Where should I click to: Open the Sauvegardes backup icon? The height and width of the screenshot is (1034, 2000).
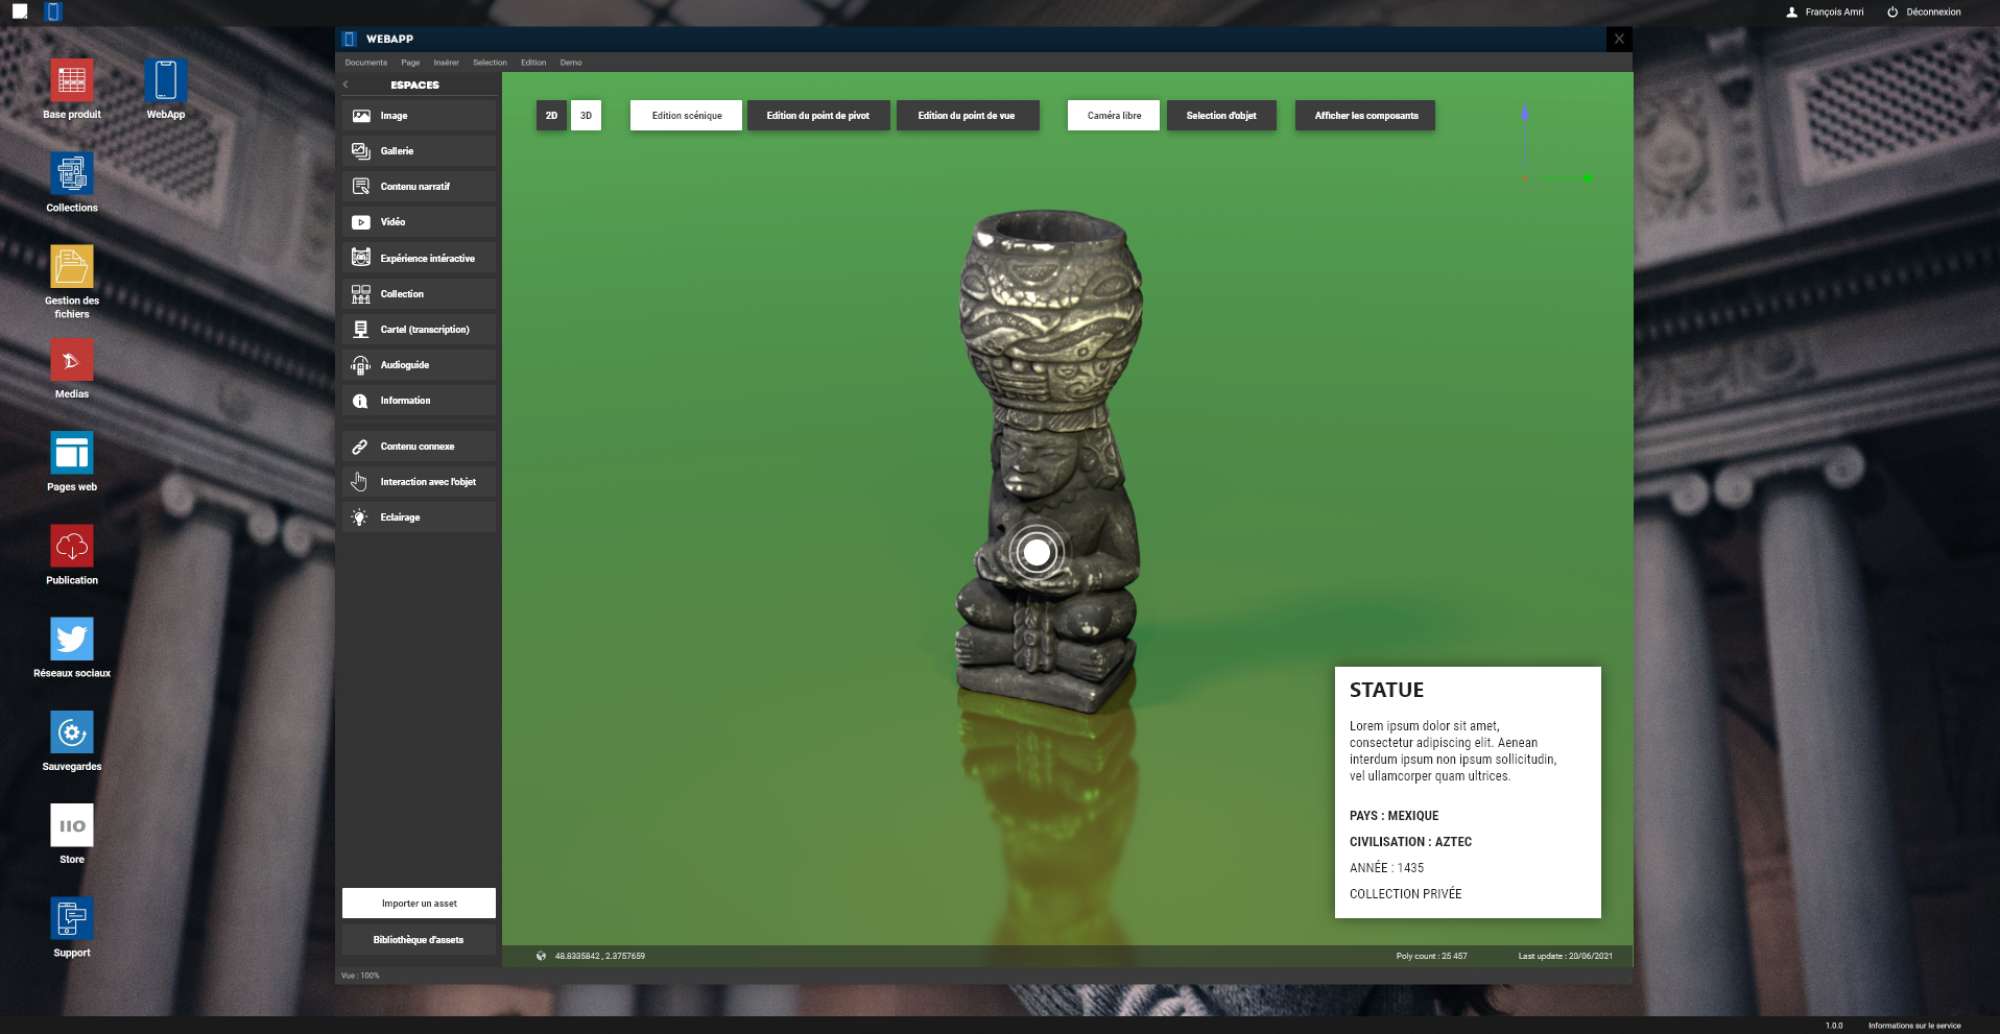point(72,732)
